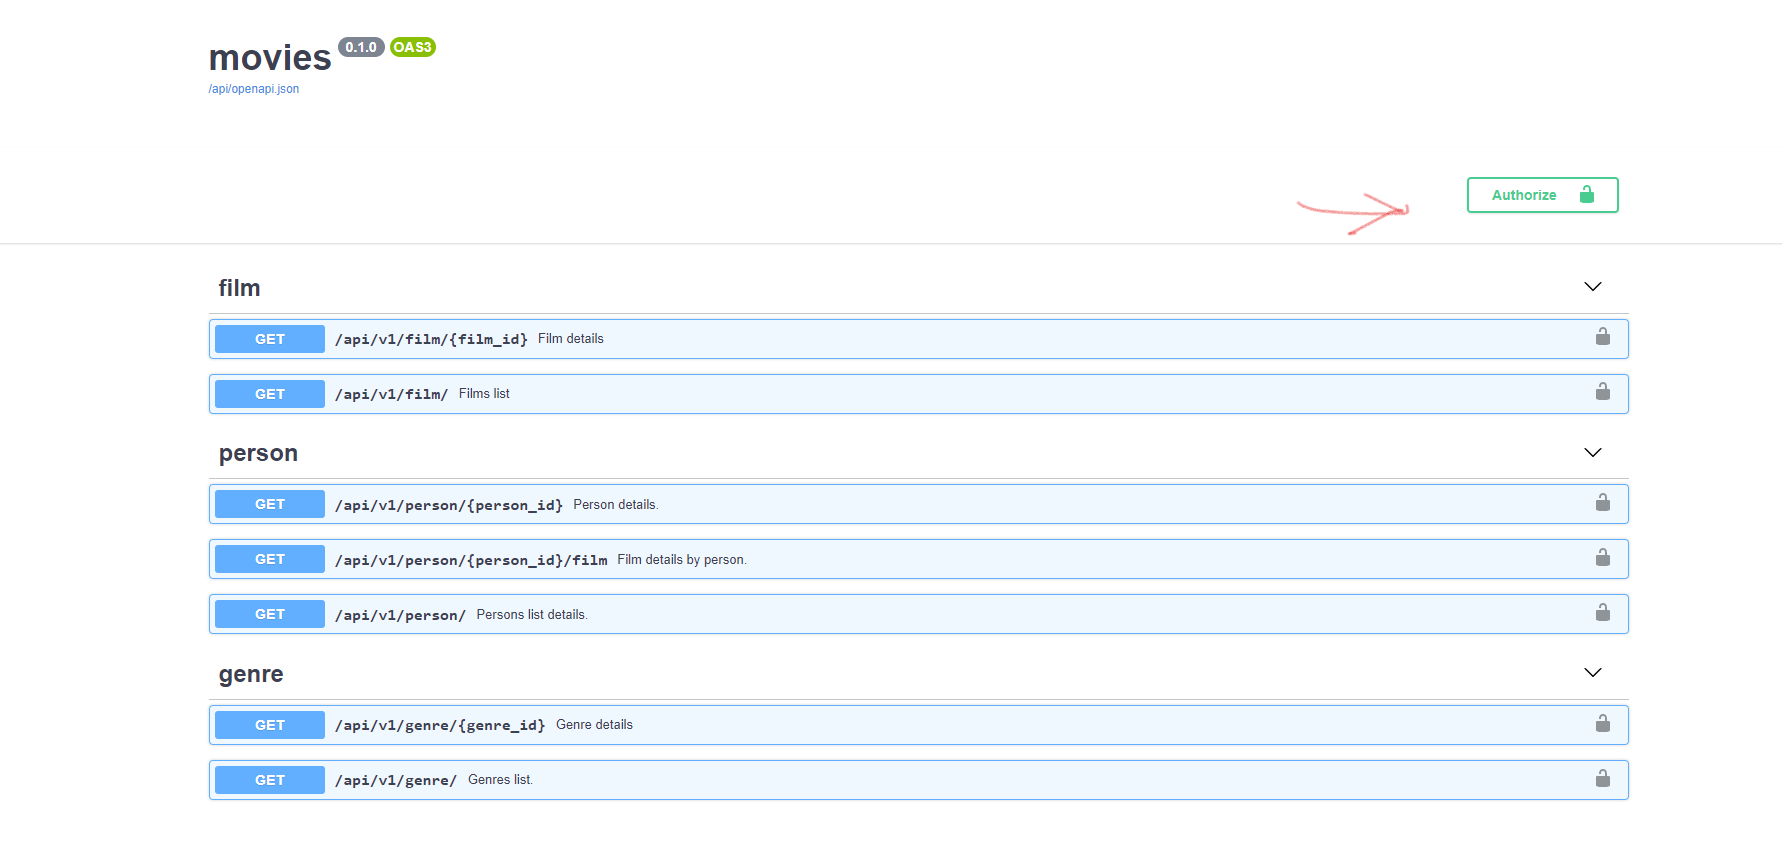Click 'Films list' description text
This screenshot has height=843, width=1782.
(484, 394)
